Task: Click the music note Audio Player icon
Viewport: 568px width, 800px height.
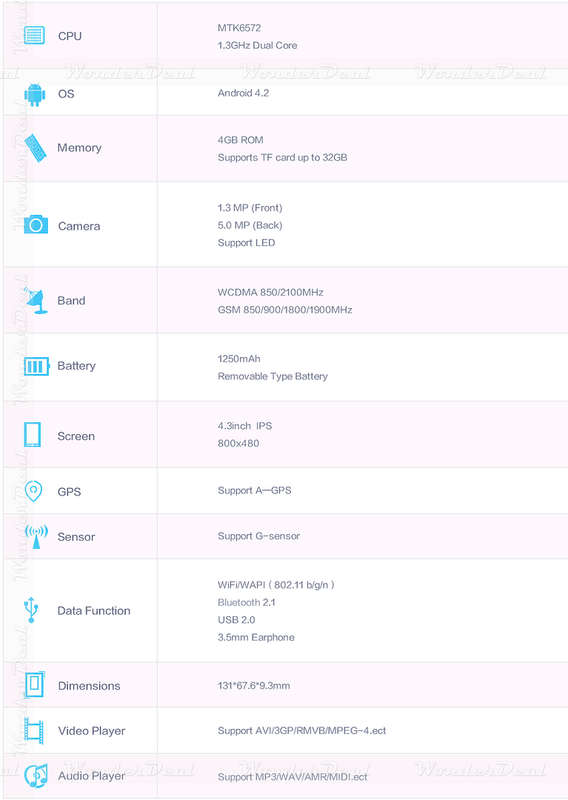Action: click(x=36, y=776)
